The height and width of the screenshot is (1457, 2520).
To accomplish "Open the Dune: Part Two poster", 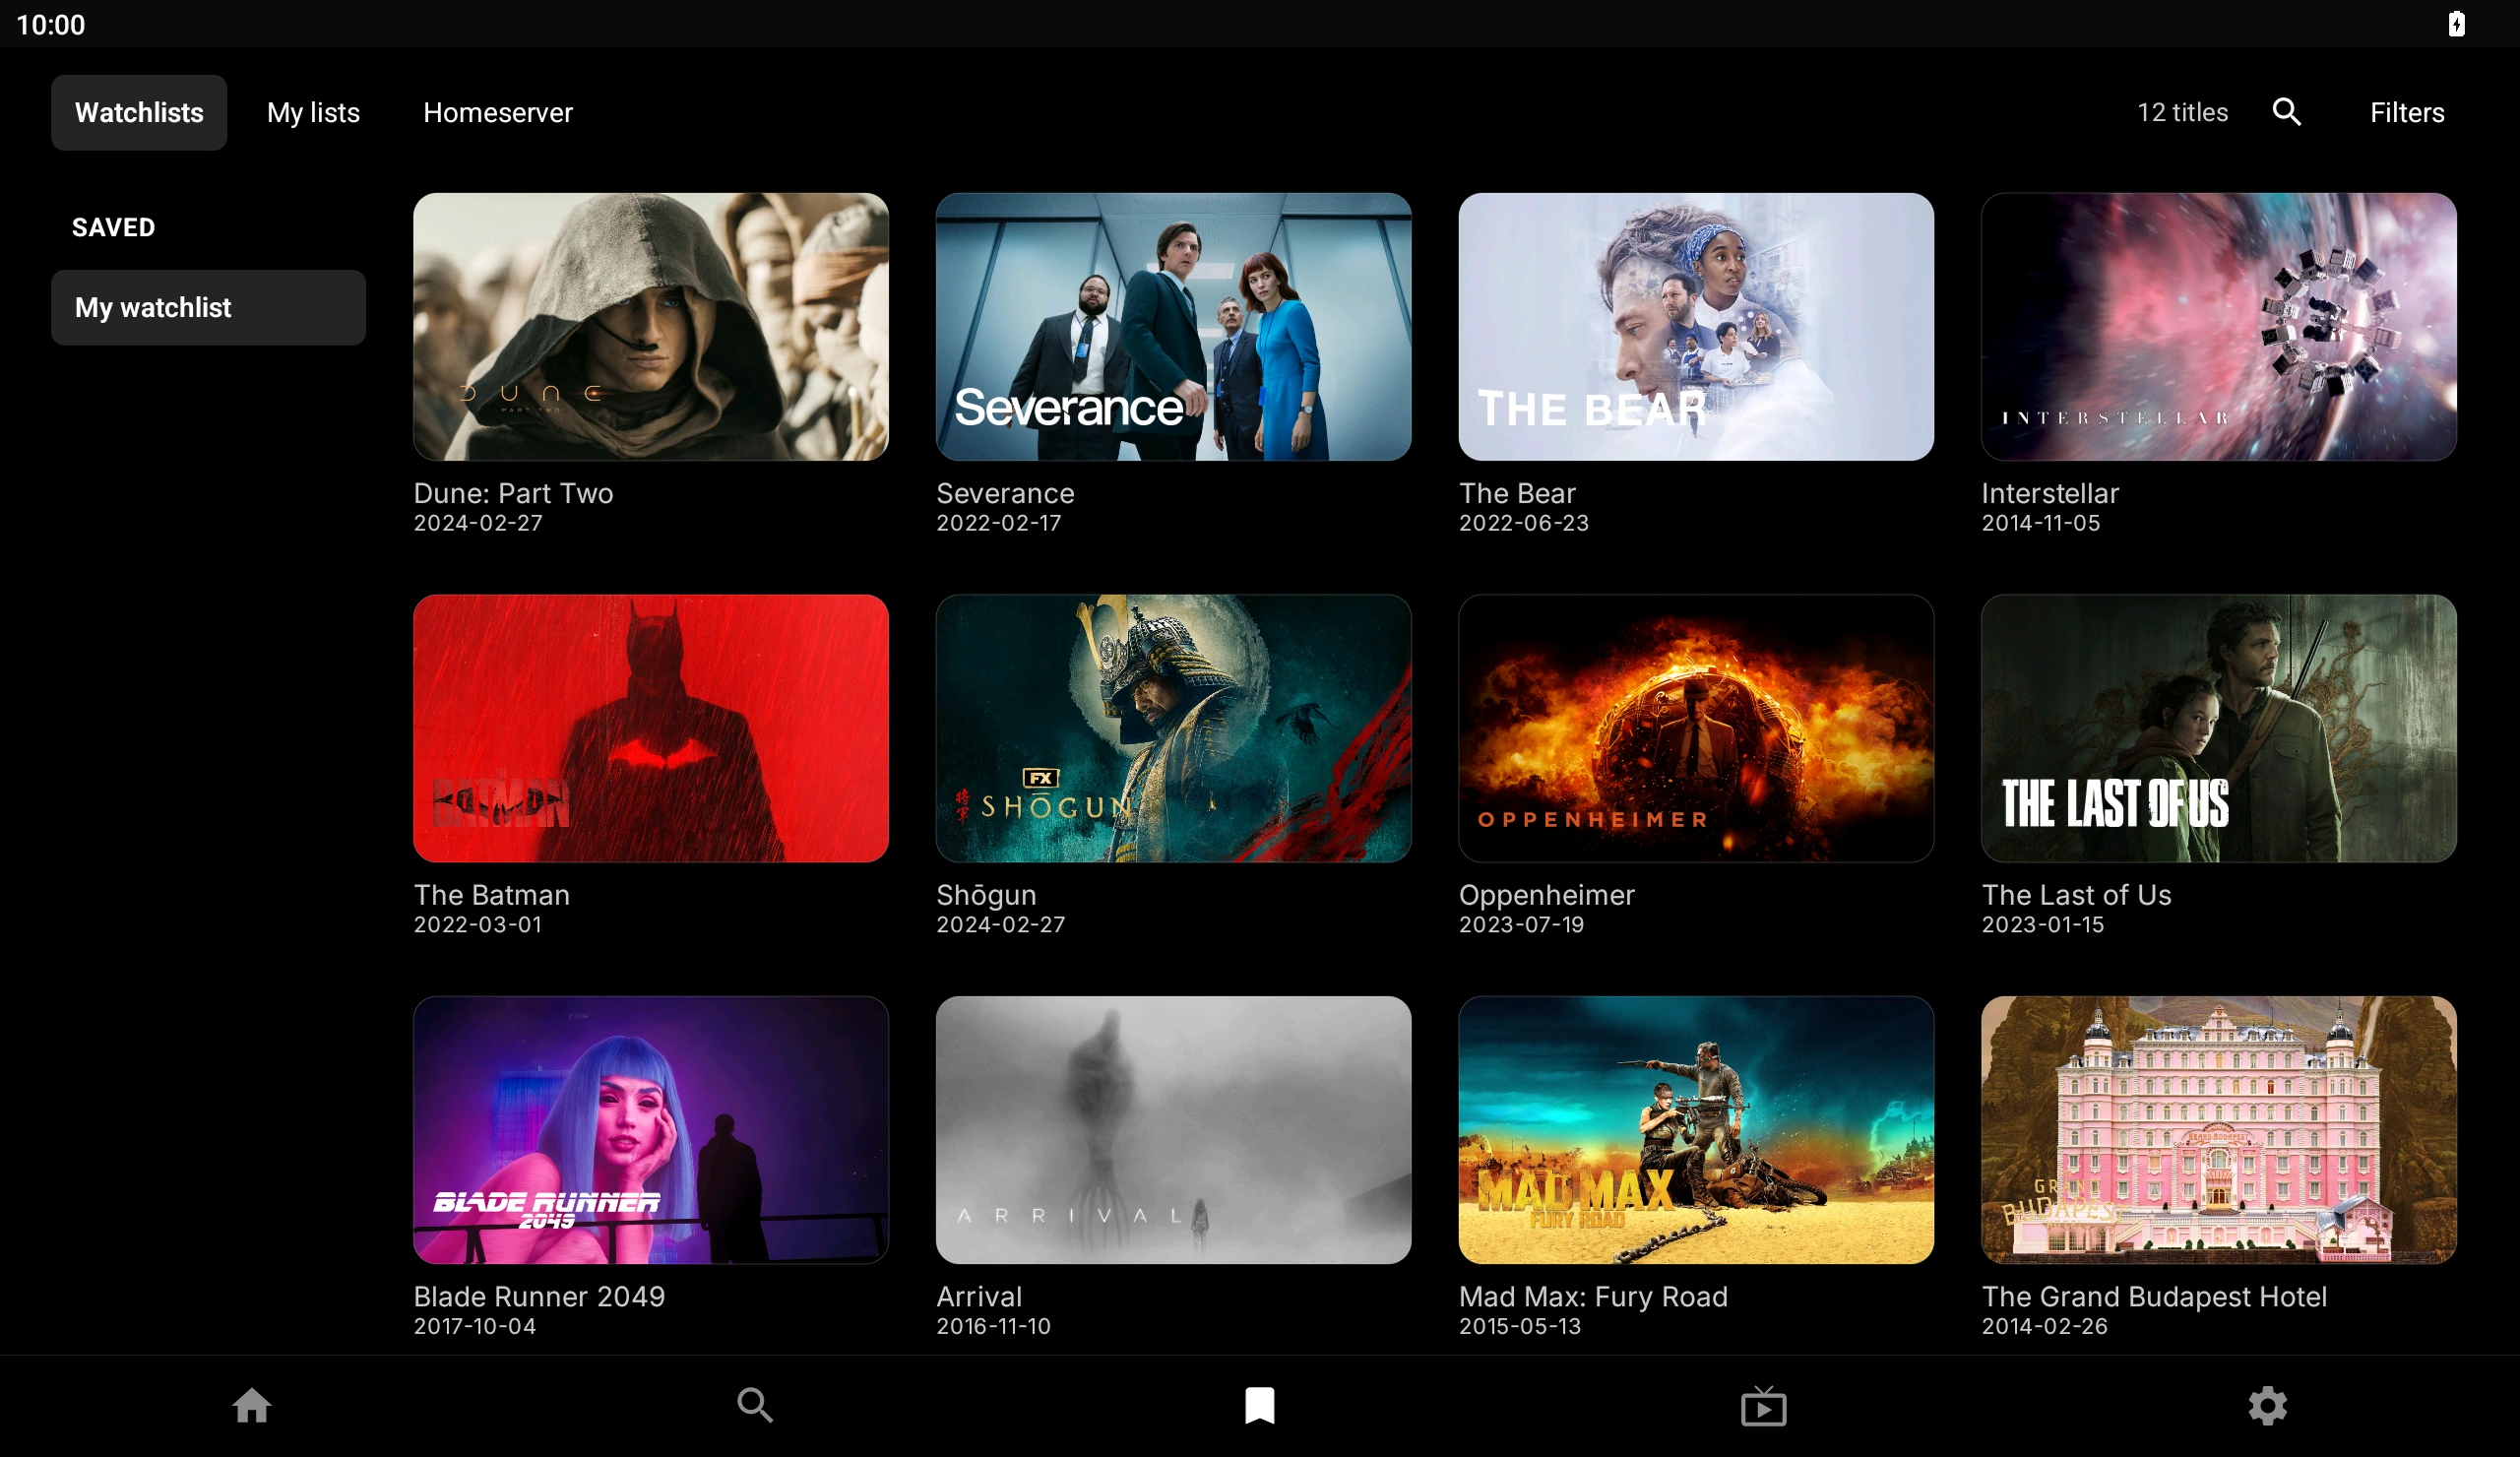I will point(651,327).
